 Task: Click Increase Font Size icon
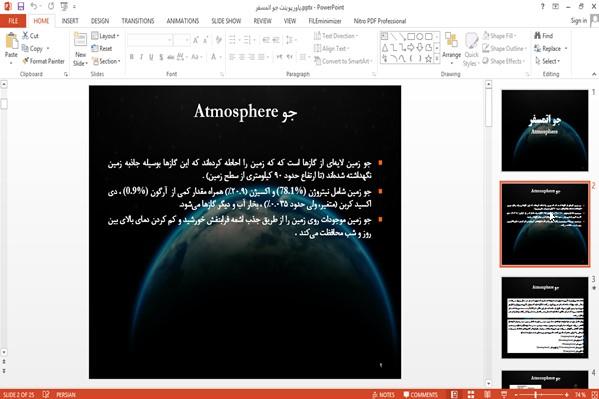[x=196, y=40]
